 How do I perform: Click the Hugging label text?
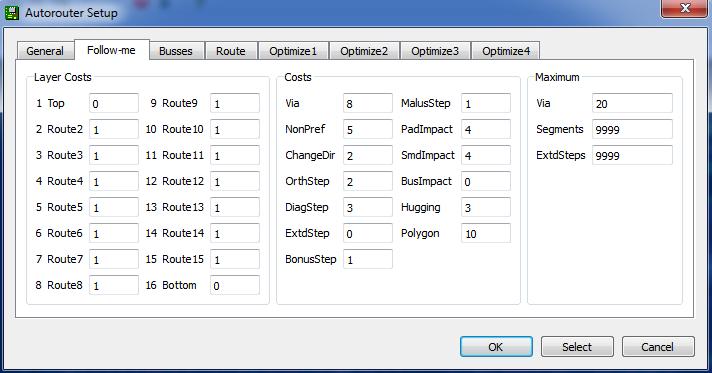pyautogui.click(x=420, y=207)
